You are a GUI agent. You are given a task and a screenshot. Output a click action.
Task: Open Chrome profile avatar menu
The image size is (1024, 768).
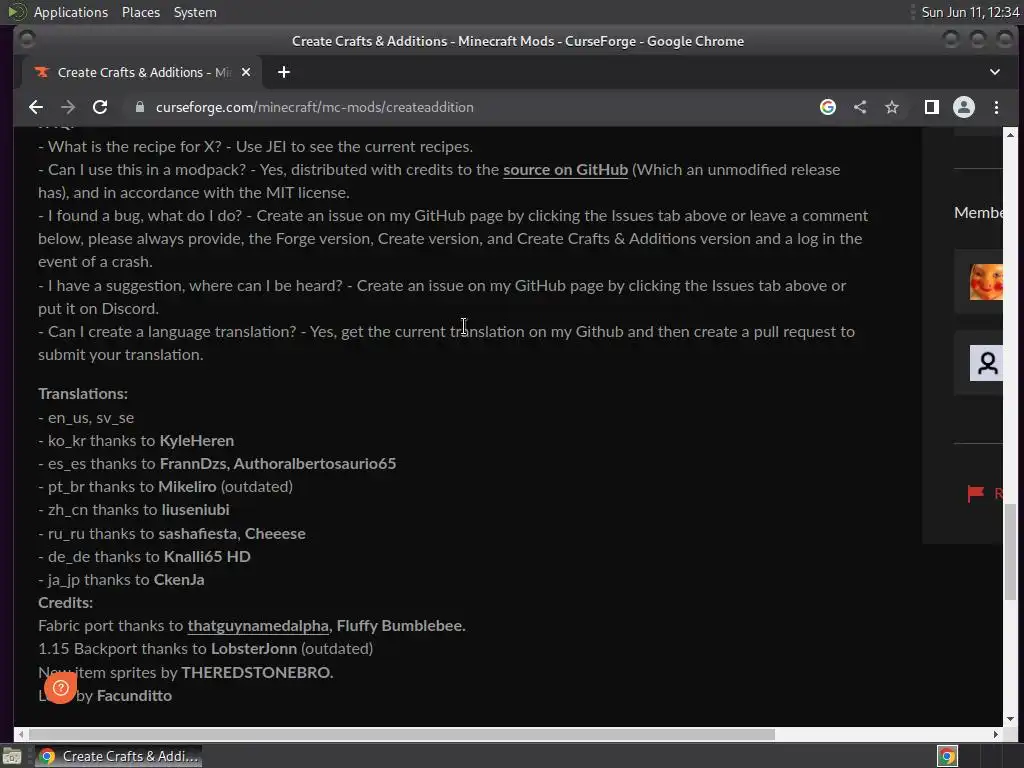(964, 107)
